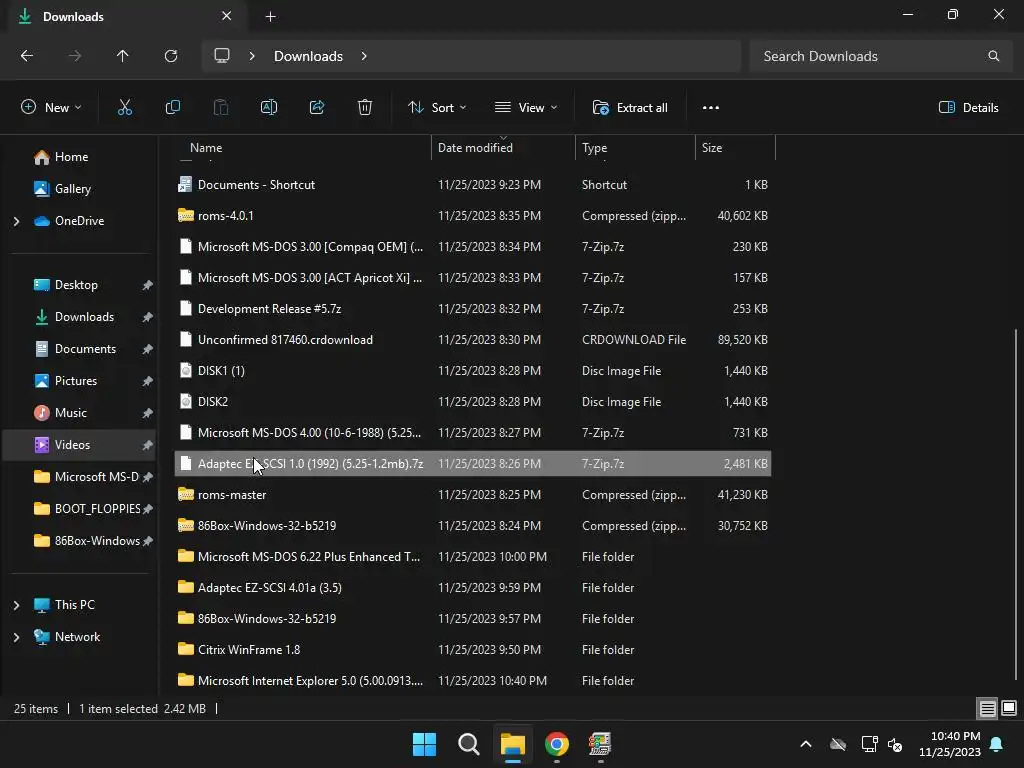The image size is (1024, 768).
Task: Select the Citrix WinFrame 1.8 folder
Action: tap(473, 650)
